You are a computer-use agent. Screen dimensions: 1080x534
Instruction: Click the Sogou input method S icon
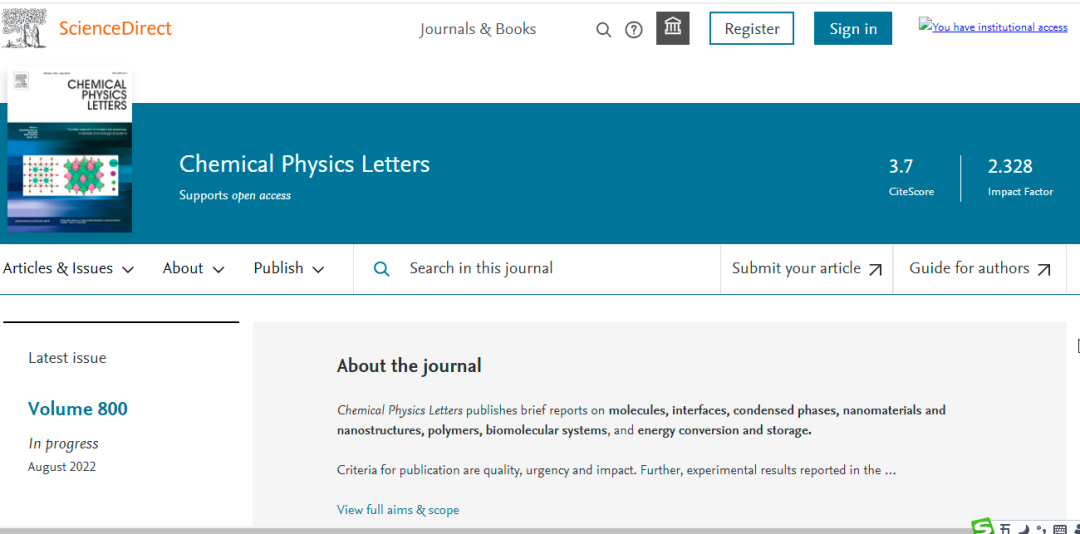tap(982, 527)
